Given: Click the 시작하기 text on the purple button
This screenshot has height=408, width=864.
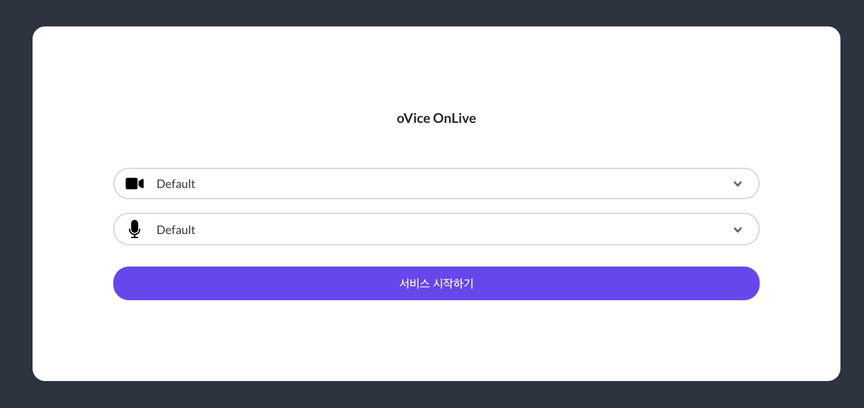Looking at the screenshot, I should (454, 283).
